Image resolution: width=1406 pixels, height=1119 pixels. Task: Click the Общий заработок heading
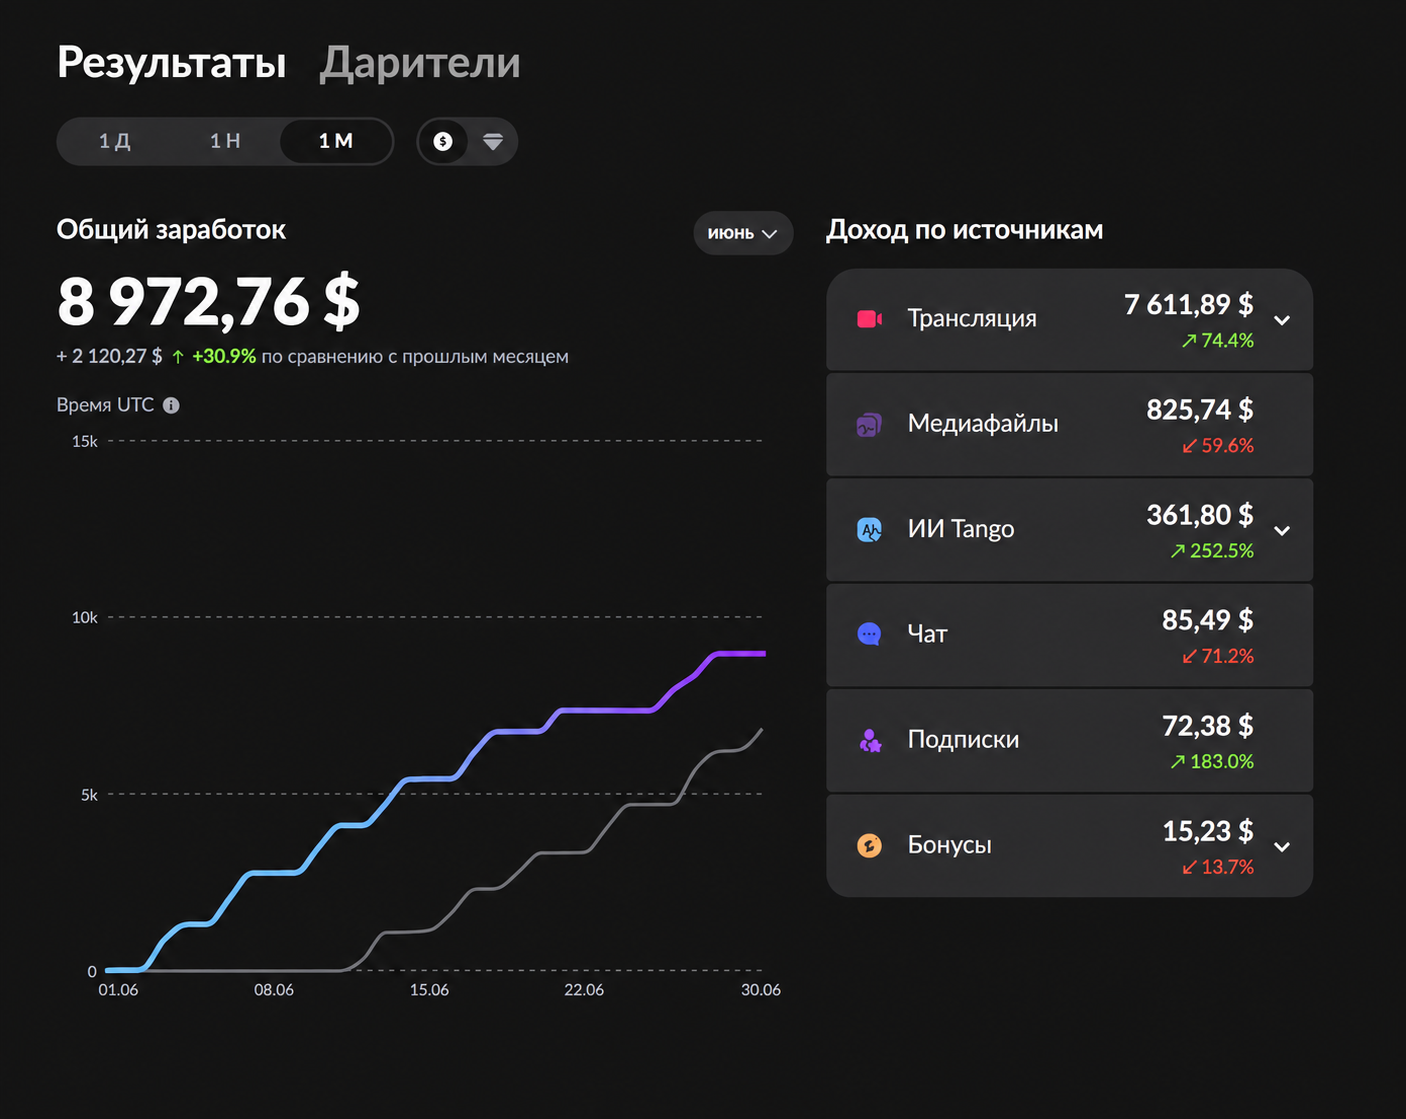point(171,230)
